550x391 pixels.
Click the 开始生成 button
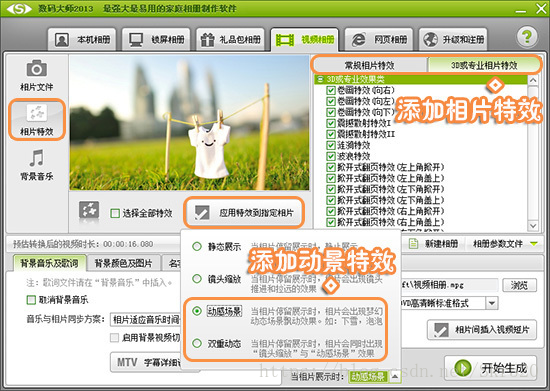(491, 368)
